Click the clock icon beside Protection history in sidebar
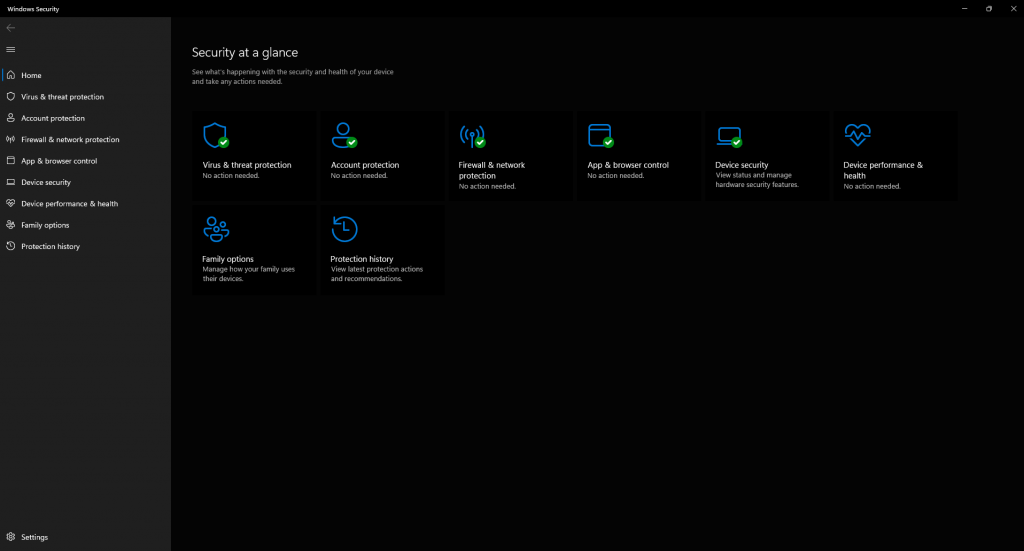This screenshot has height=551, width=1024. tap(10, 246)
